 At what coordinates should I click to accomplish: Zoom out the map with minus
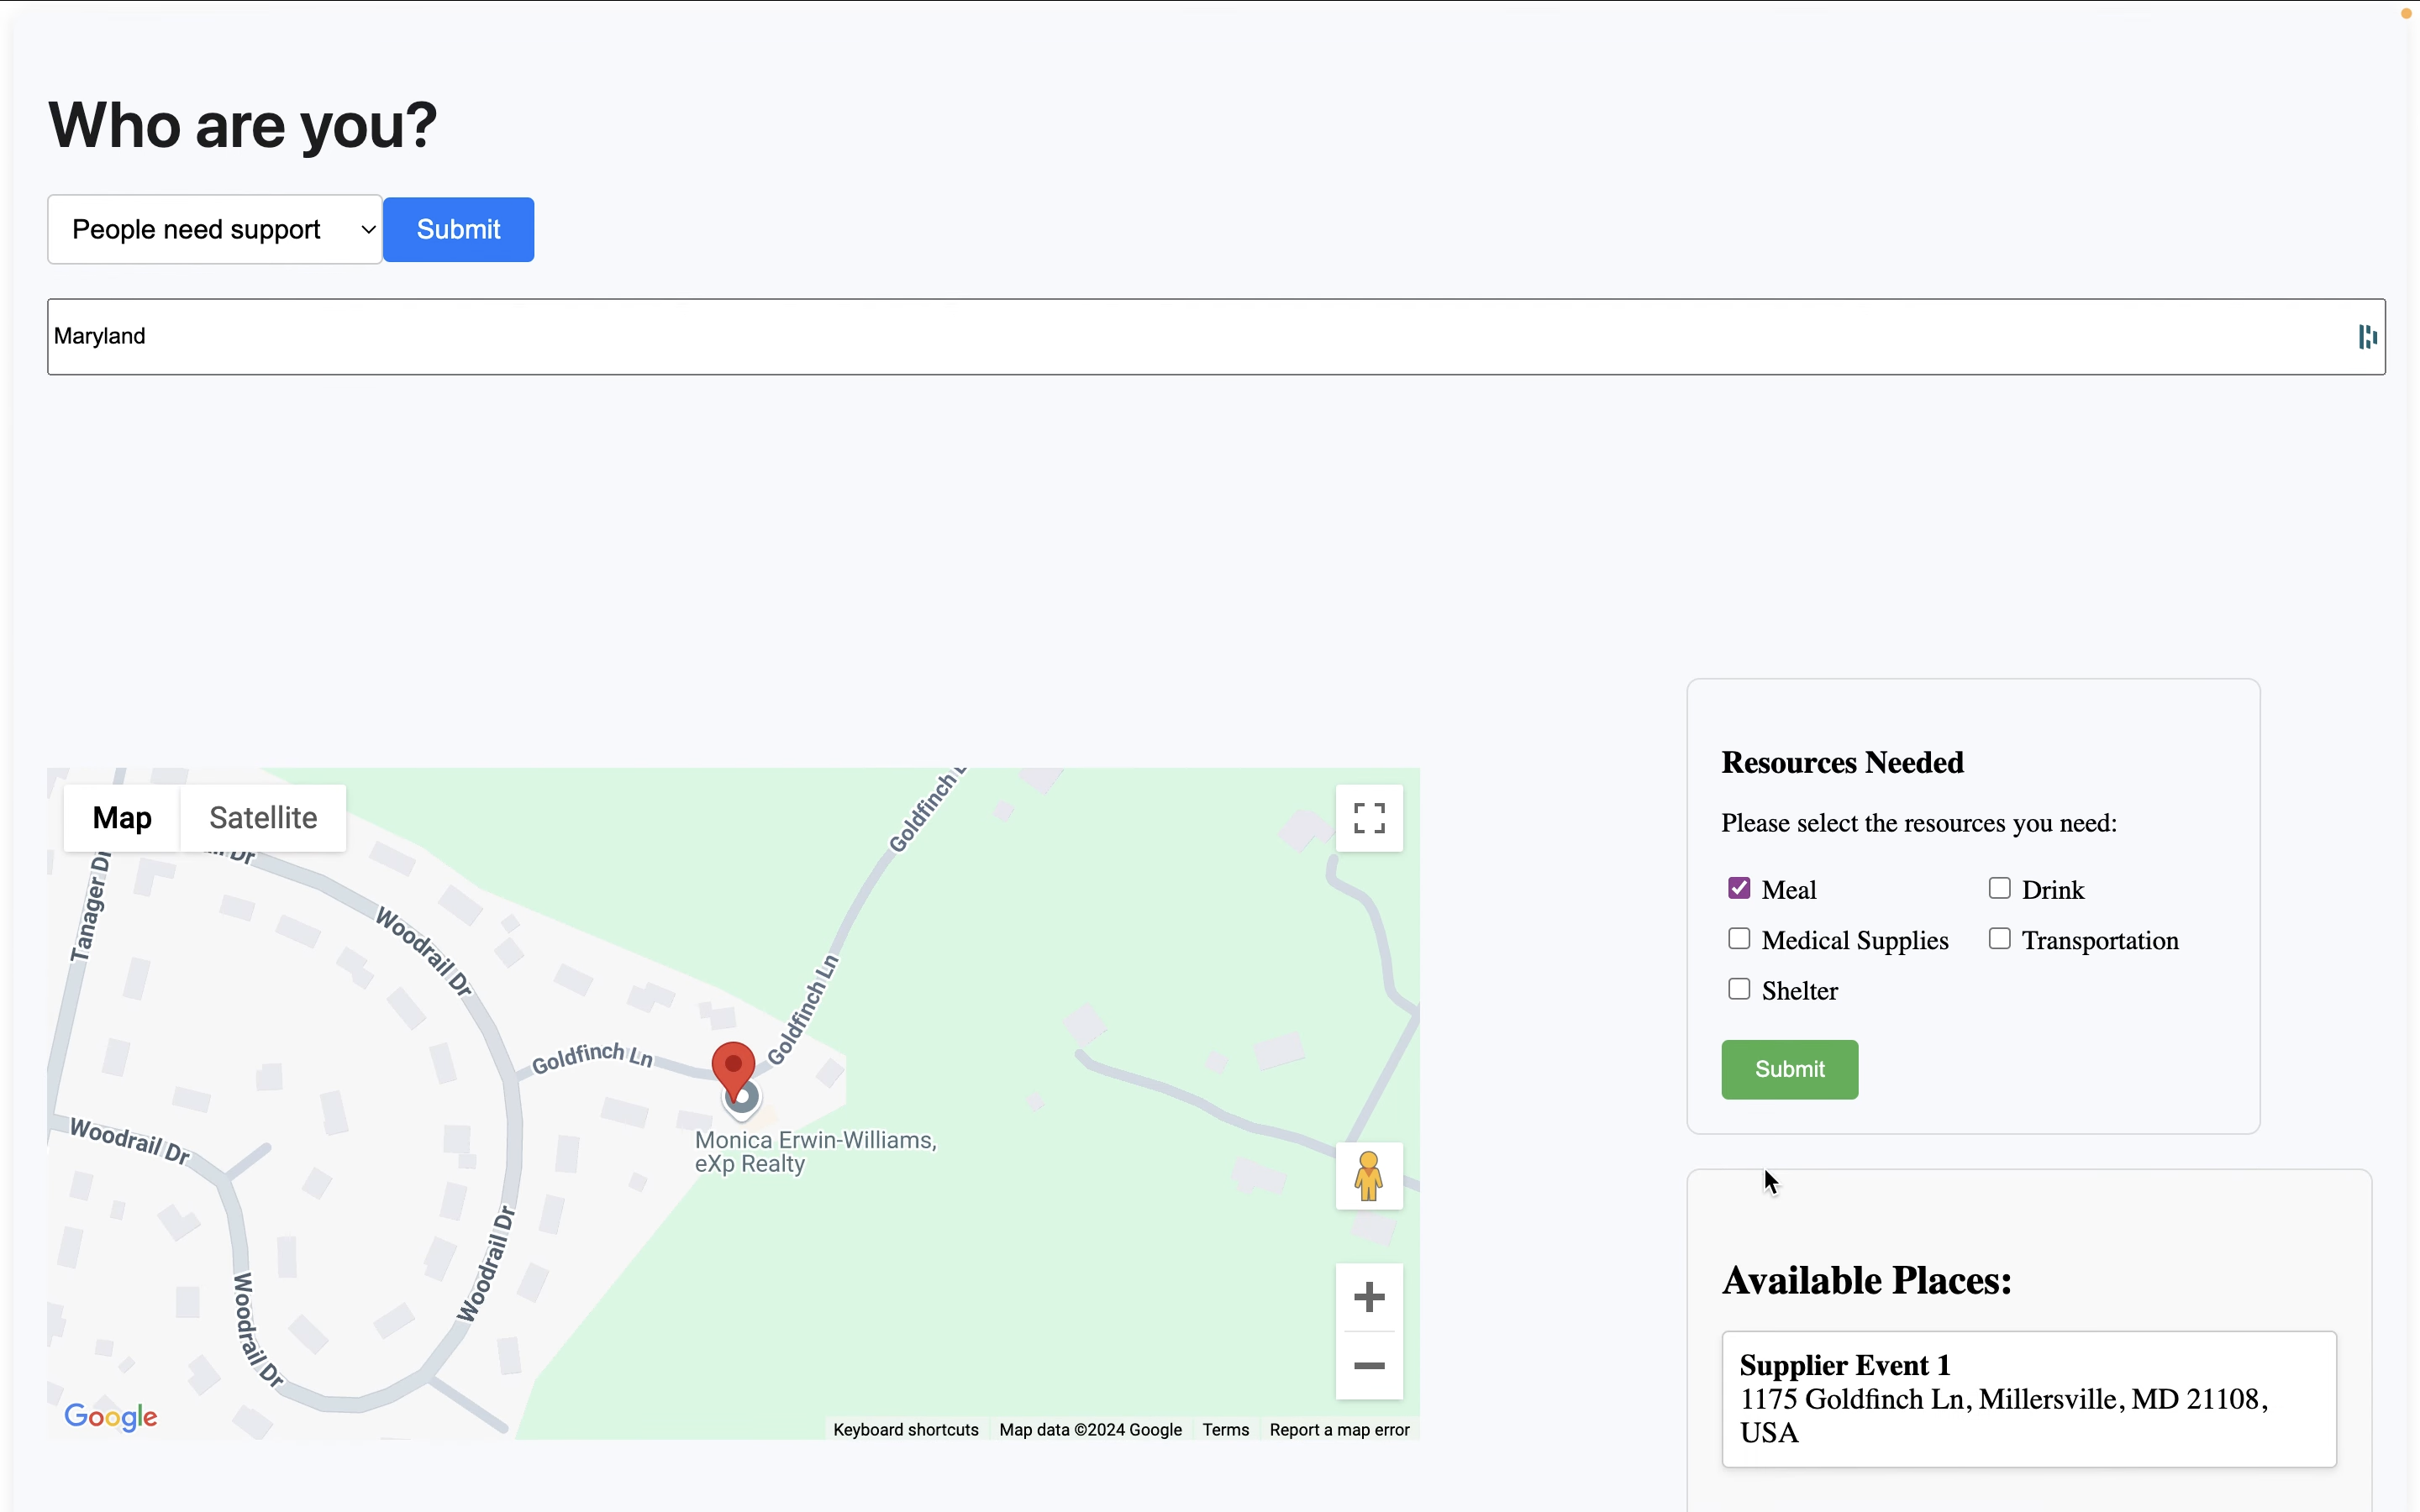coord(1369,1366)
